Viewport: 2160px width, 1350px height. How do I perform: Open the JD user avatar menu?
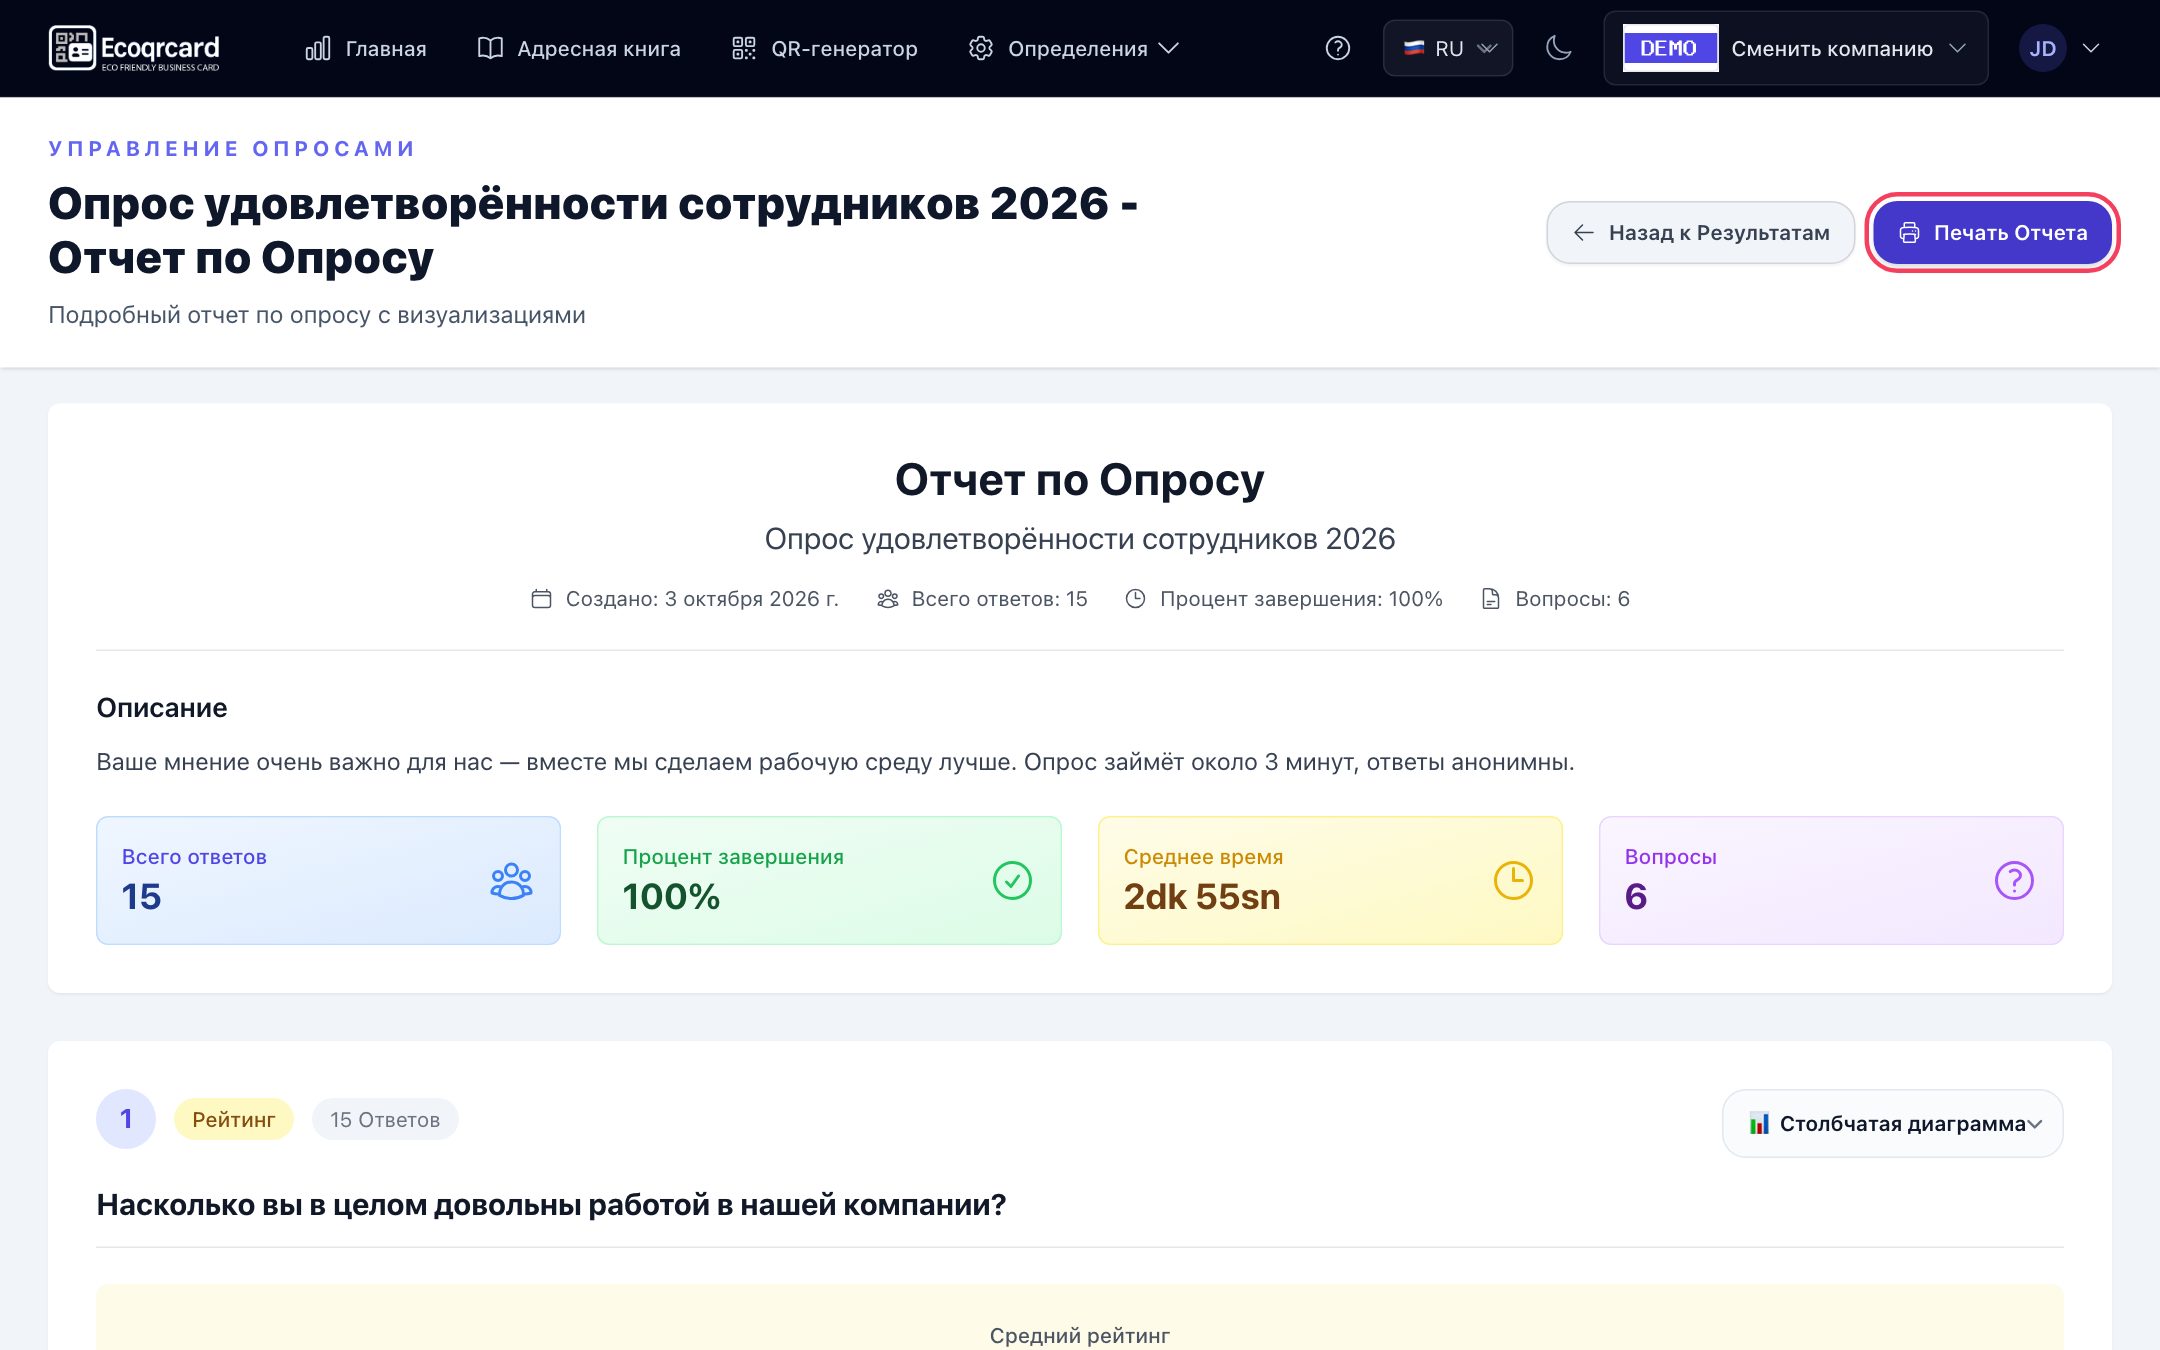(x=2042, y=48)
